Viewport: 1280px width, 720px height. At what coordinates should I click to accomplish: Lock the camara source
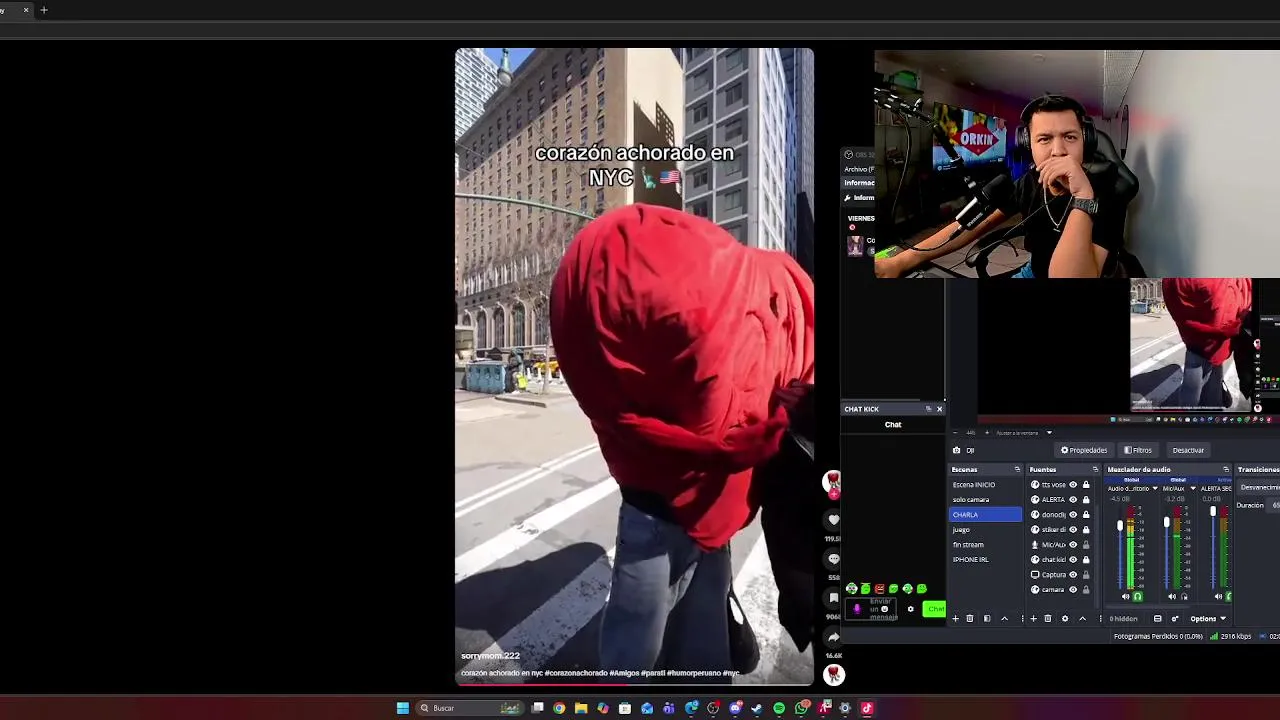pos(1086,590)
